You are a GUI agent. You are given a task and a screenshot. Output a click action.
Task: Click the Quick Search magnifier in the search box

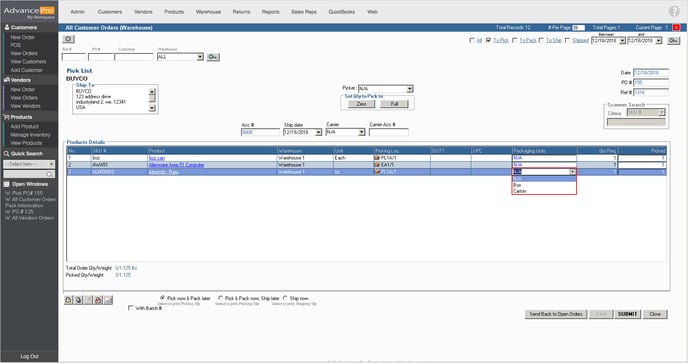(x=50, y=174)
